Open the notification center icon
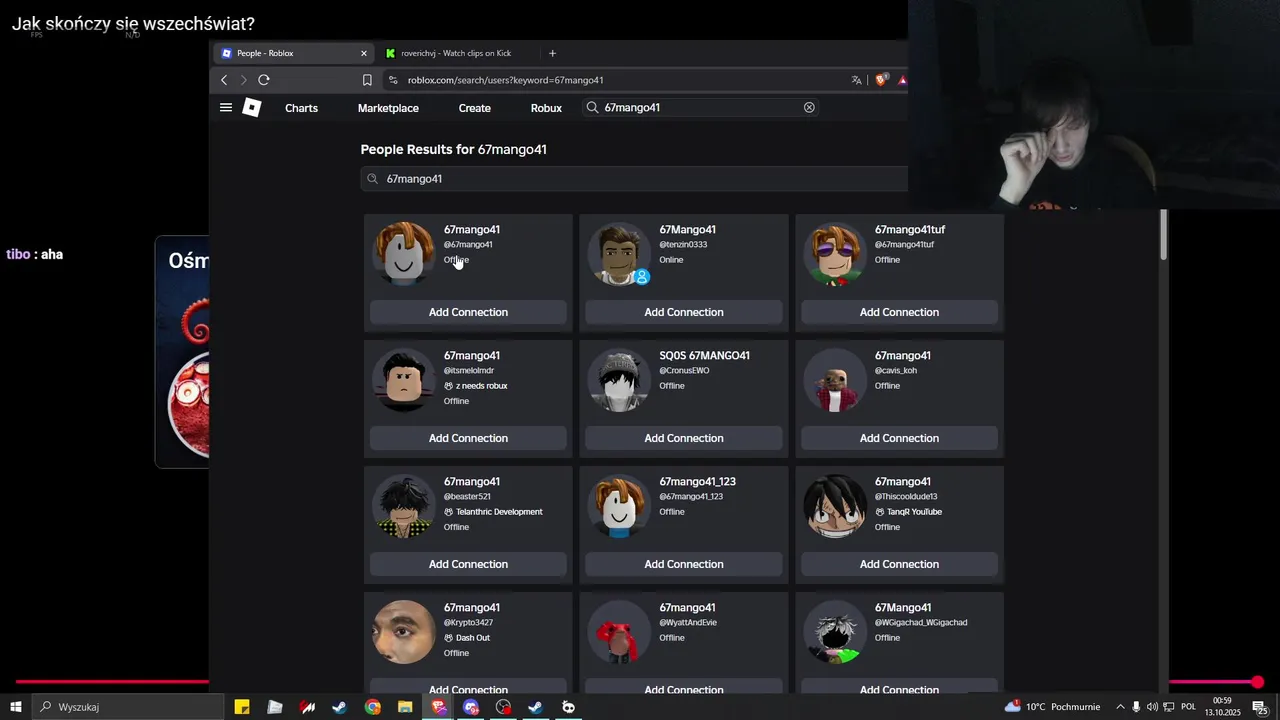Screen dimensions: 1280x720 pos(1260,707)
